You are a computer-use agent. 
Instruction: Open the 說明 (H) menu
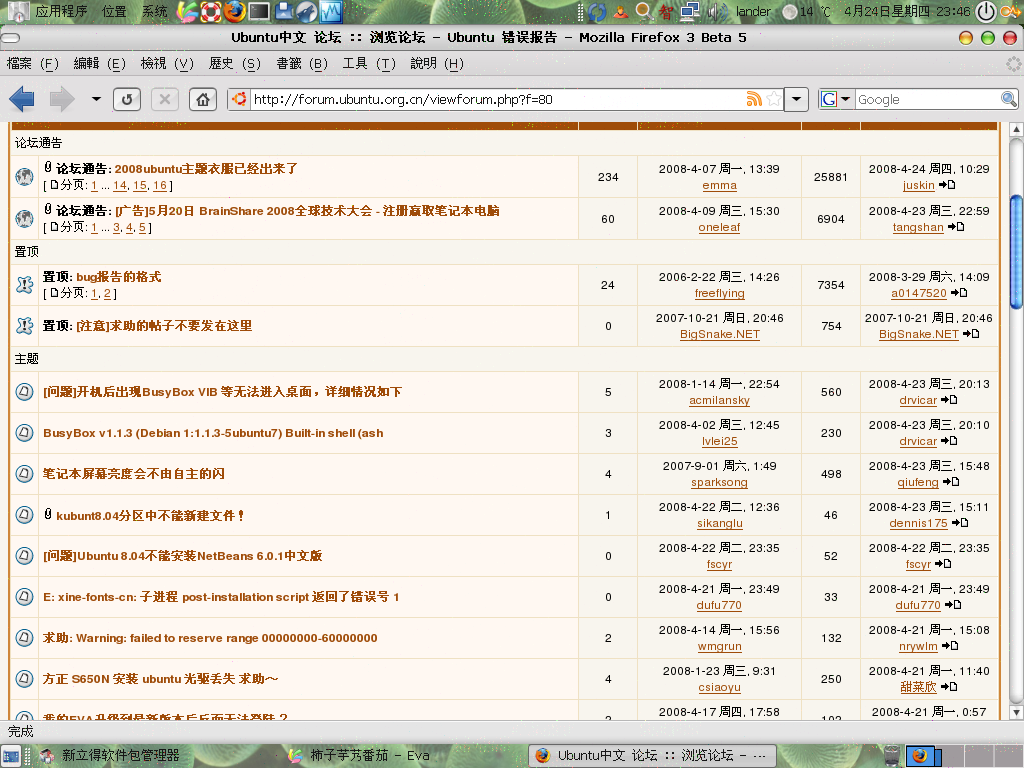click(437, 63)
